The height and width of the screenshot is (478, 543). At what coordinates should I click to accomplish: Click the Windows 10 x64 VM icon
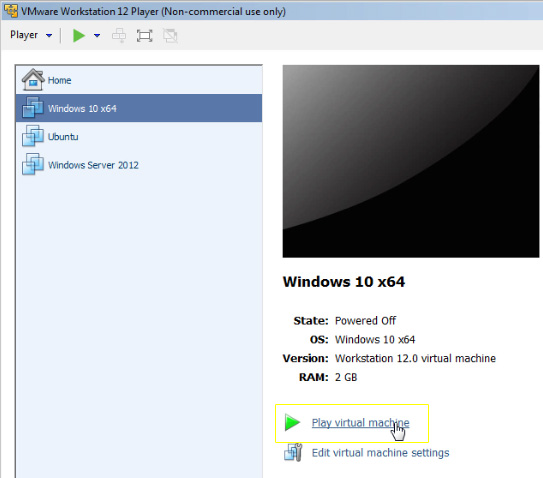click(33, 107)
